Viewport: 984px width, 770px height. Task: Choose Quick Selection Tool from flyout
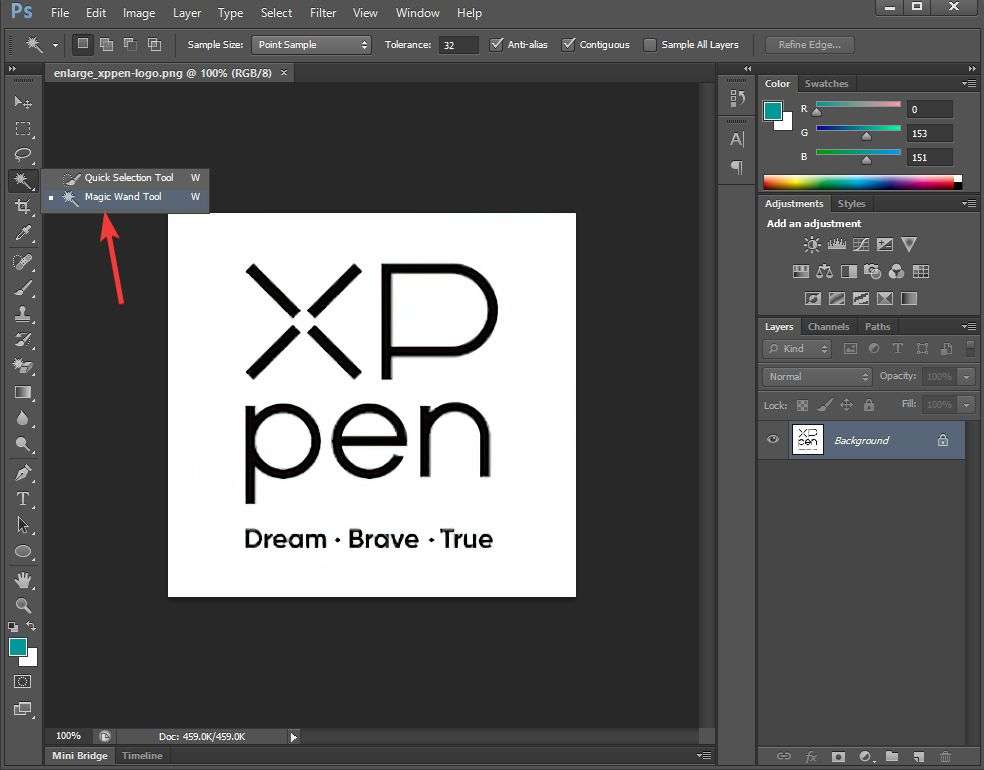(128, 178)
